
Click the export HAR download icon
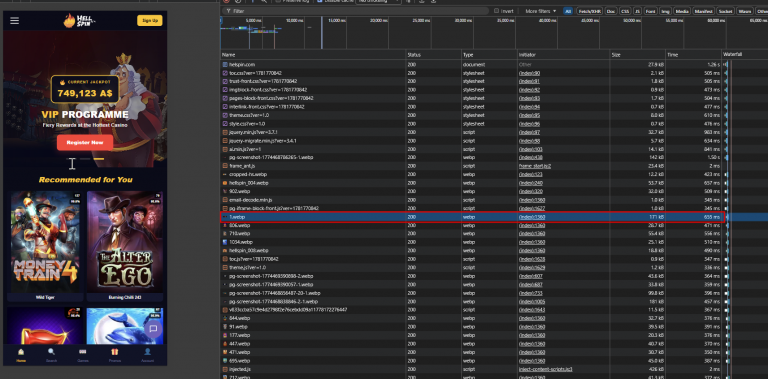434,1
